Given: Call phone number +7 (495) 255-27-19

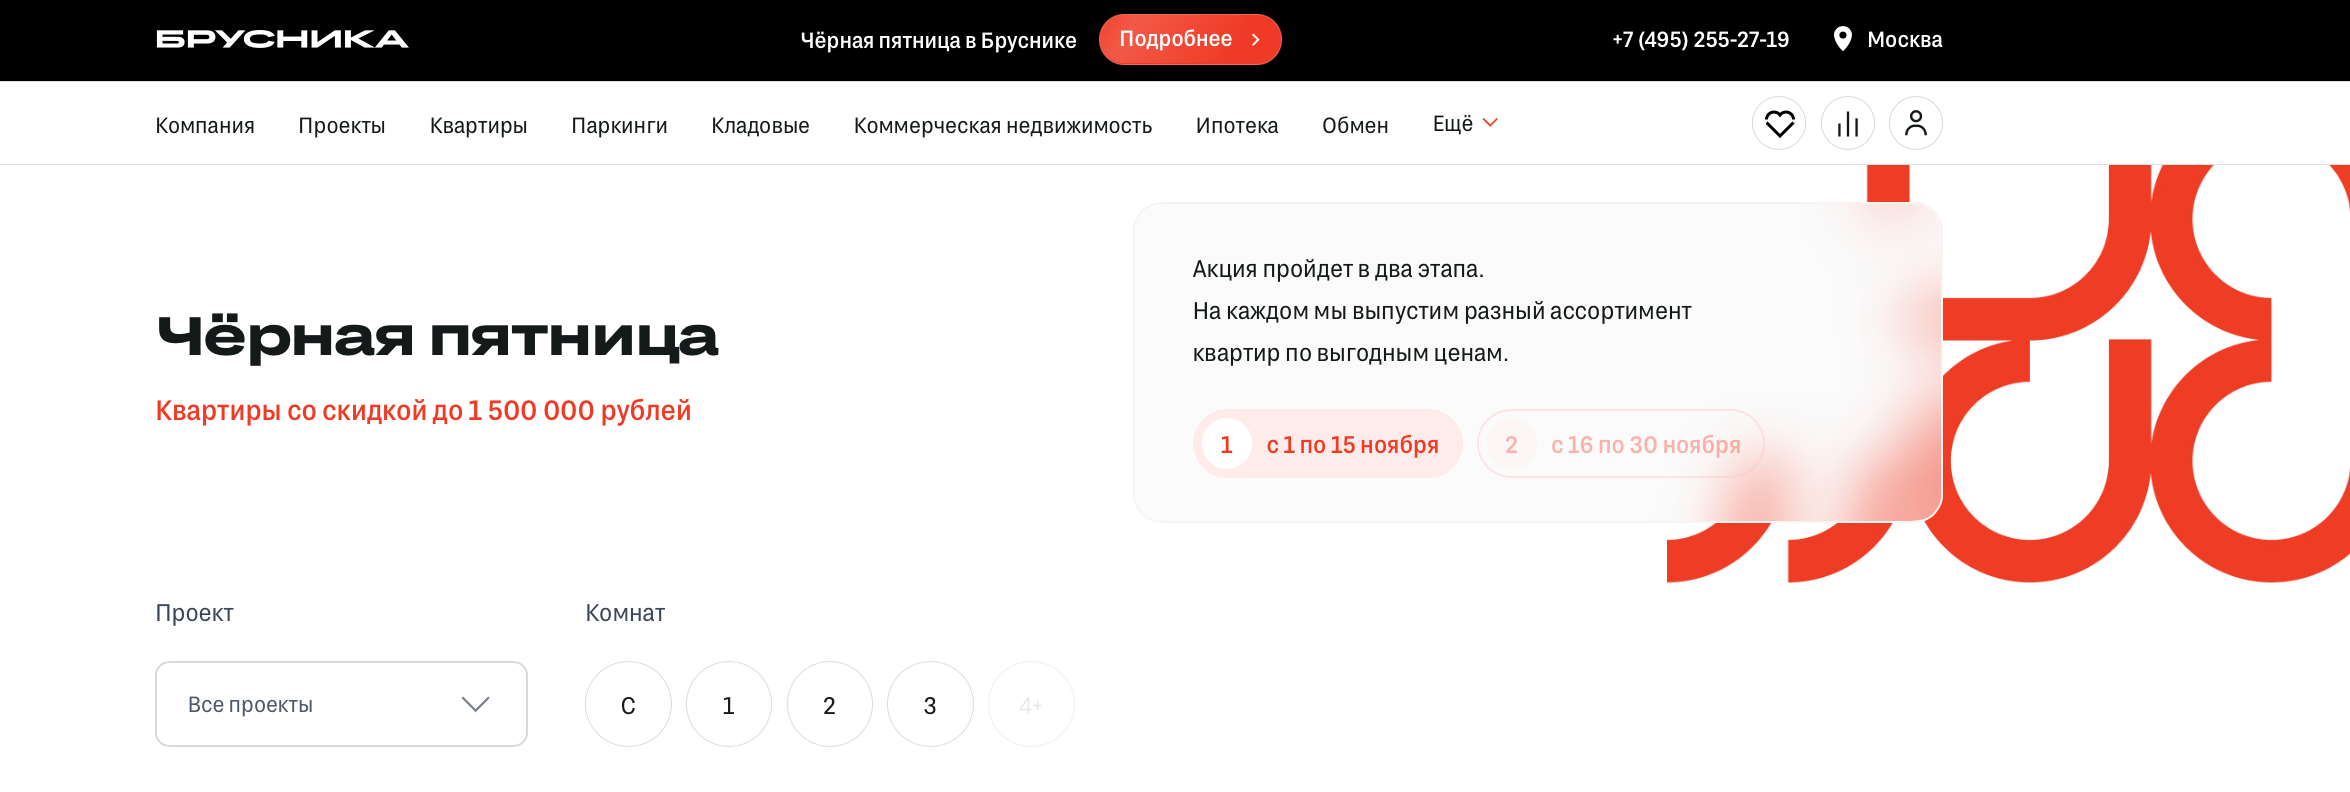Looking at the screenshot, I should pyautogui.click(x=1700, y=40).
